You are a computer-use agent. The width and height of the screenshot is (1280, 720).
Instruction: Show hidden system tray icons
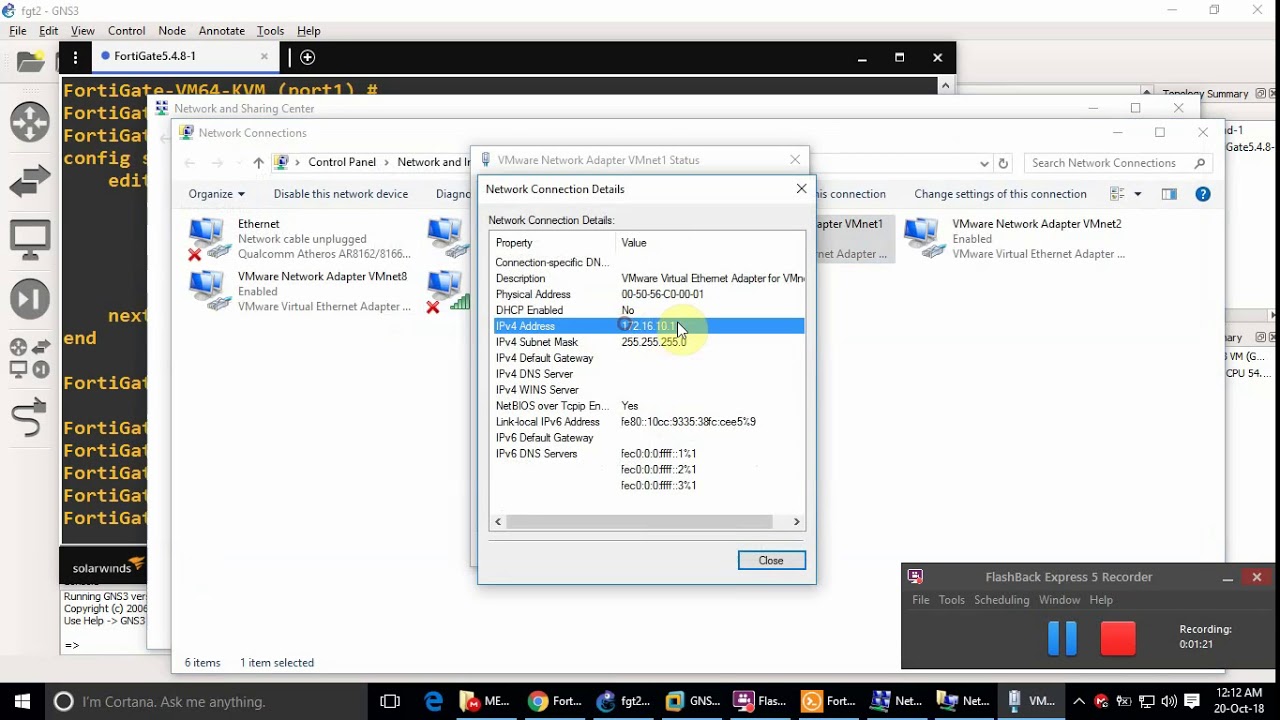(x=1079, y=701)
